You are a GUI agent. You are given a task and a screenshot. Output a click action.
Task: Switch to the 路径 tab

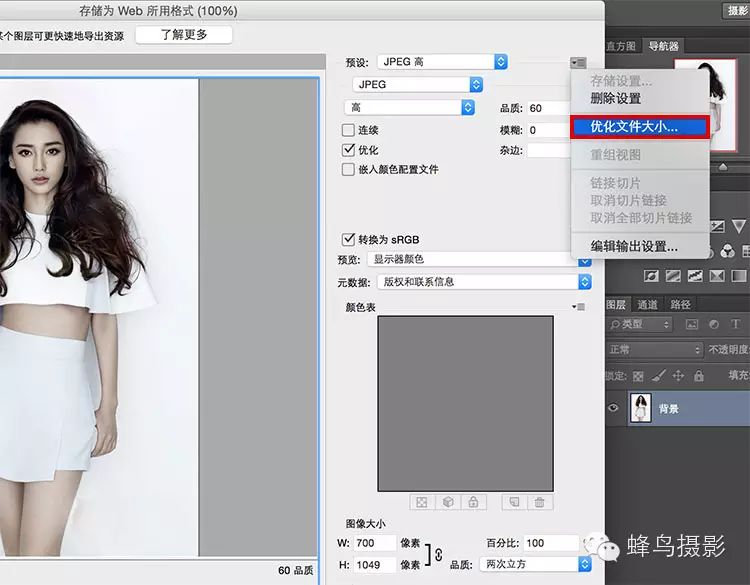click(680, 304)
